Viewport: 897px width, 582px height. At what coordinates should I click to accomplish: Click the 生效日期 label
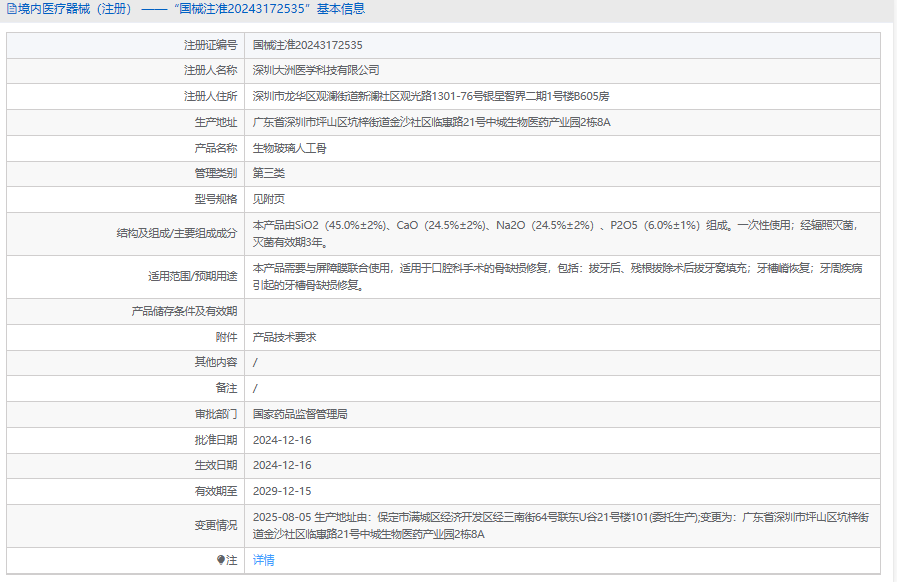point(216,465)
